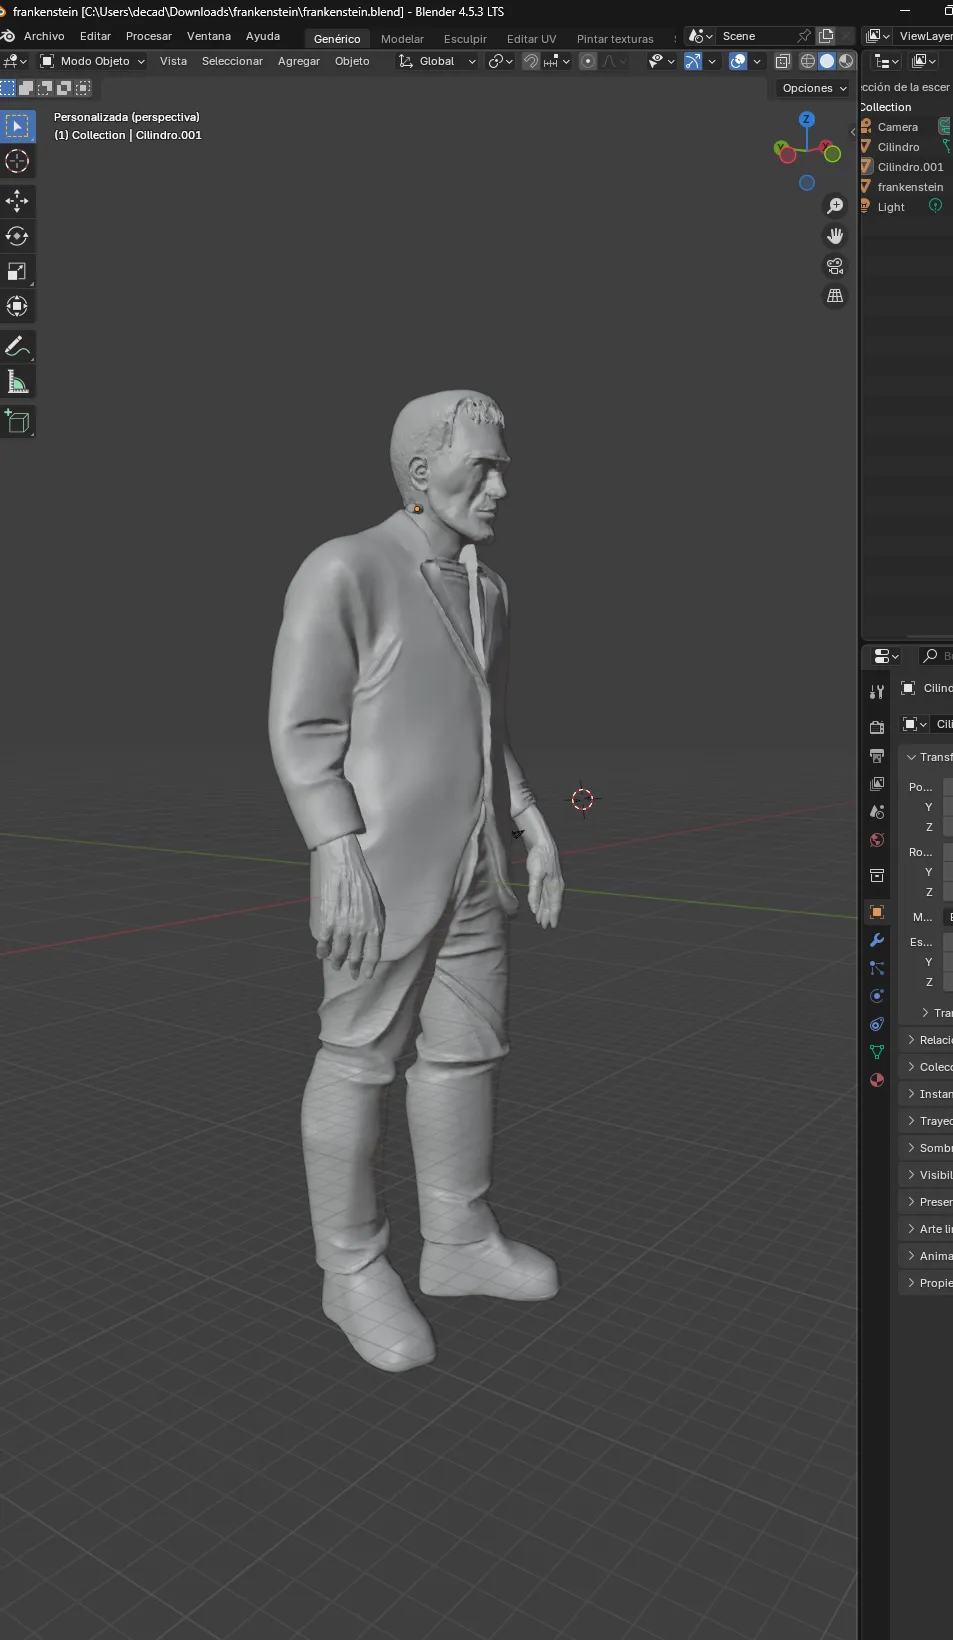Open the visibility and selectability filter dropdown
The image size is (953, 1640).
(661, 61)
